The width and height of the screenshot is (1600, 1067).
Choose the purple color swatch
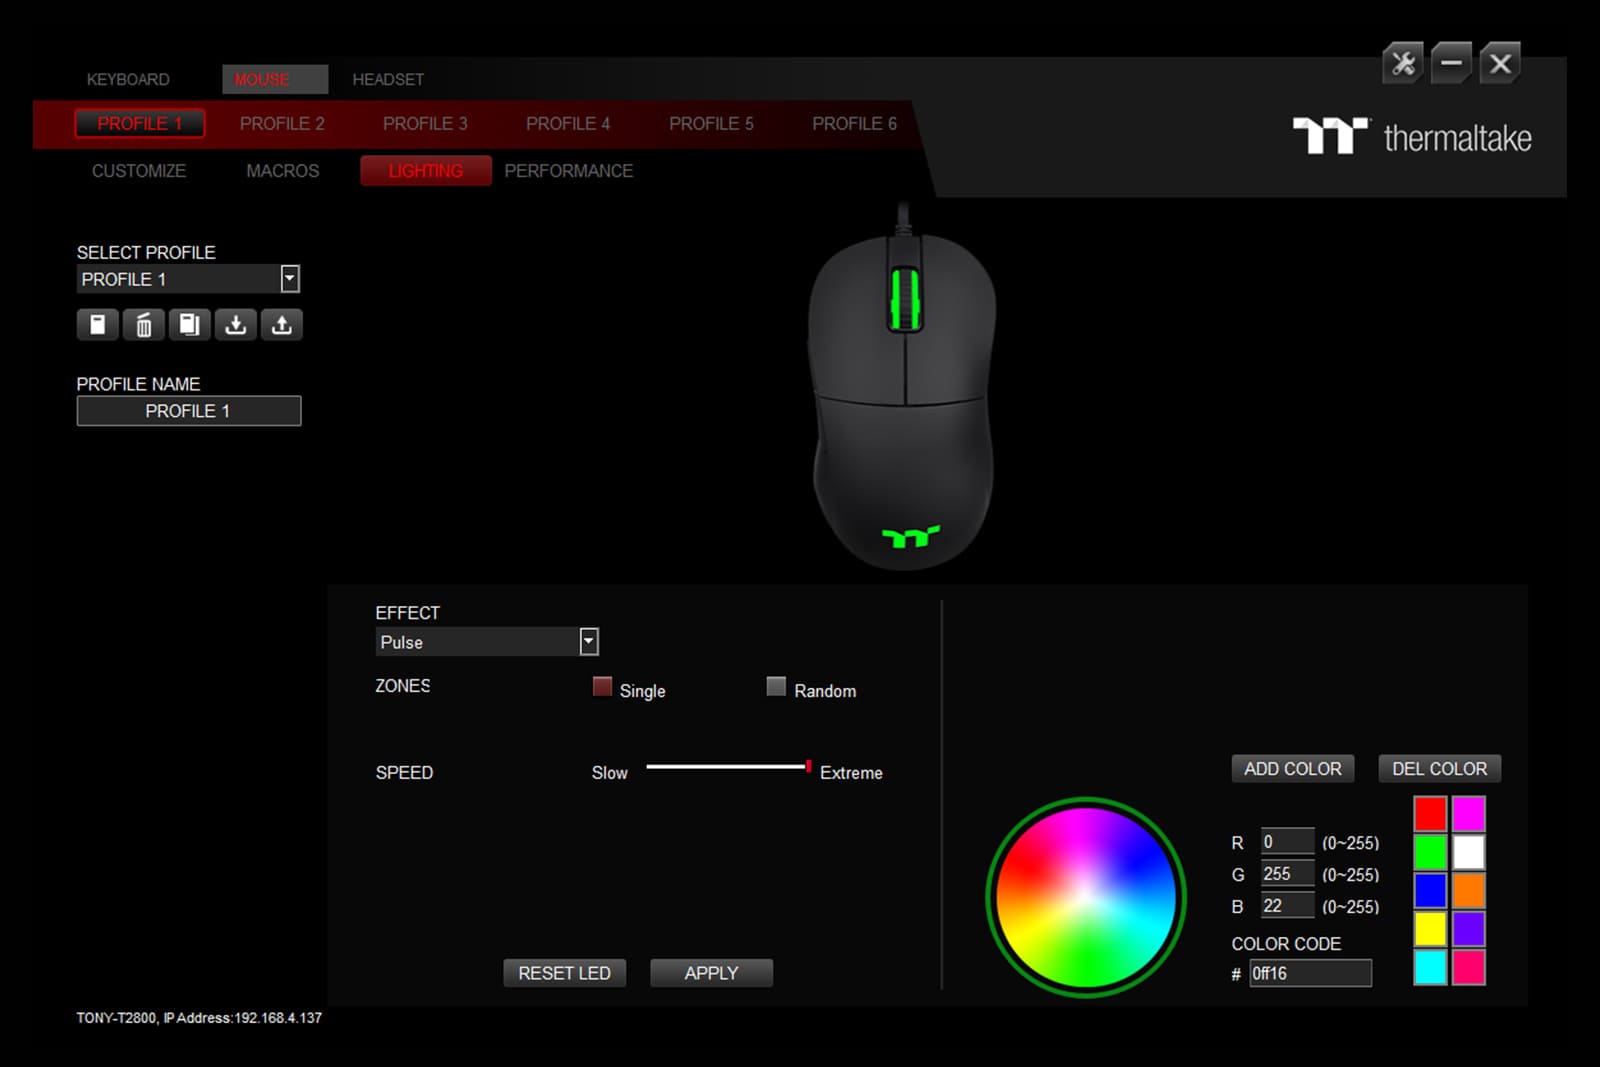[x=1468, y=929]
